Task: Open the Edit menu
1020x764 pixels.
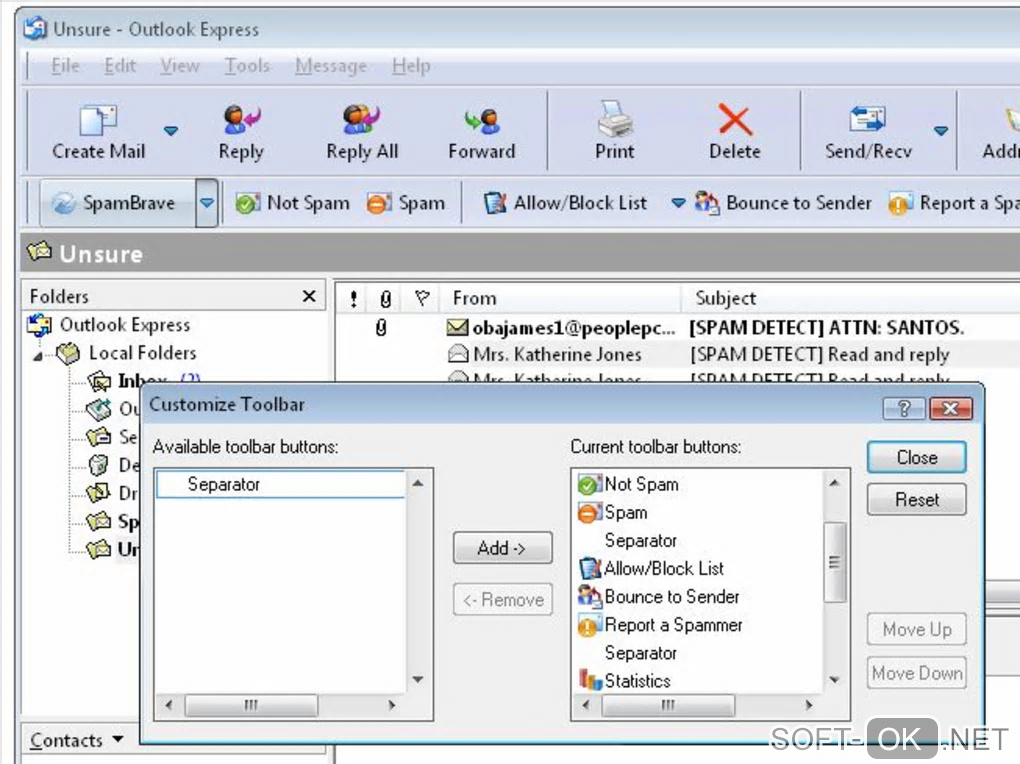Action: 120,66
